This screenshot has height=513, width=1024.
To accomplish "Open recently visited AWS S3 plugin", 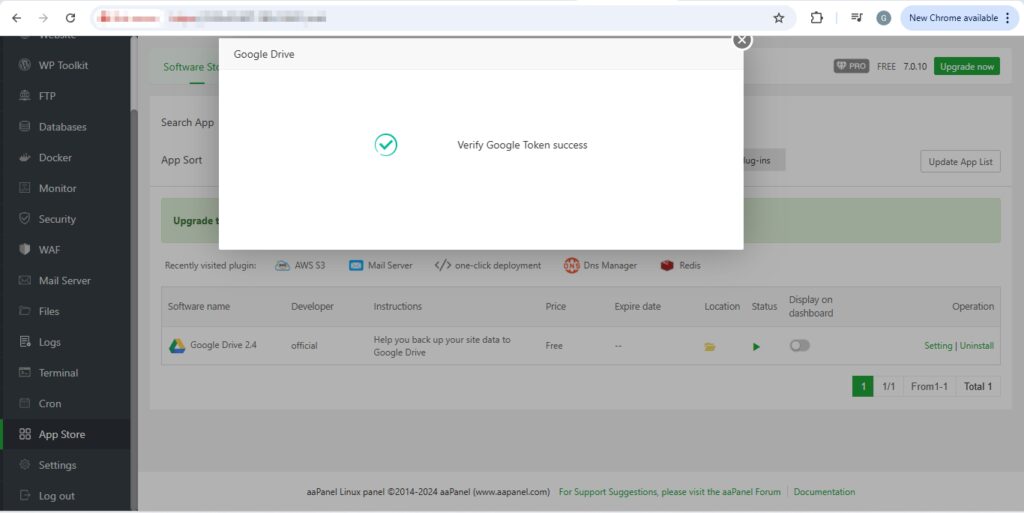I will [x=300, y=266].
